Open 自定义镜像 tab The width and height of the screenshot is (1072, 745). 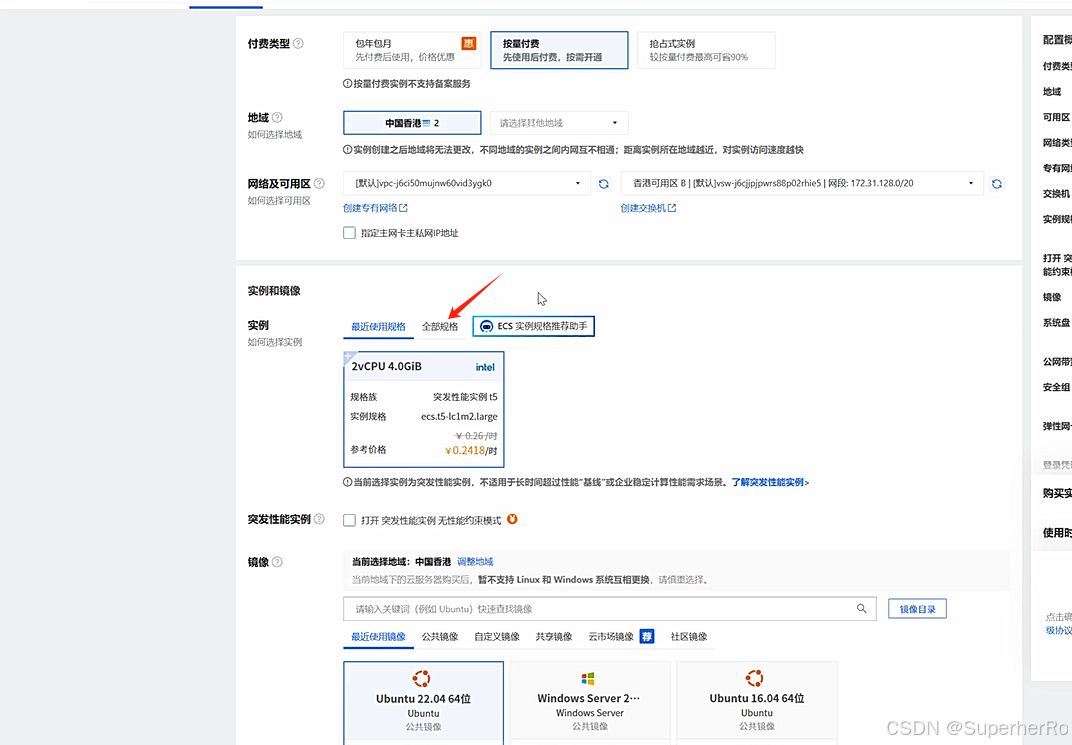[497, 636]
